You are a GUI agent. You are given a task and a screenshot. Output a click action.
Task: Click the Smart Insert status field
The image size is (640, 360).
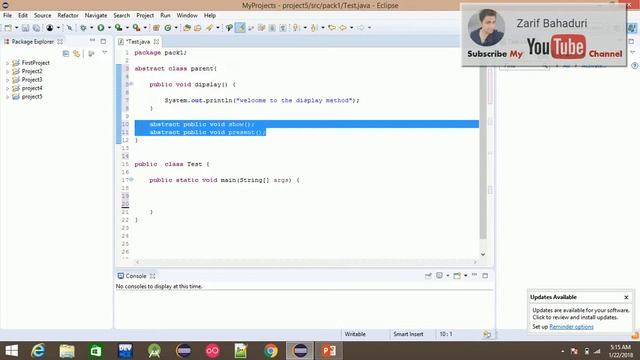[408, 334]
